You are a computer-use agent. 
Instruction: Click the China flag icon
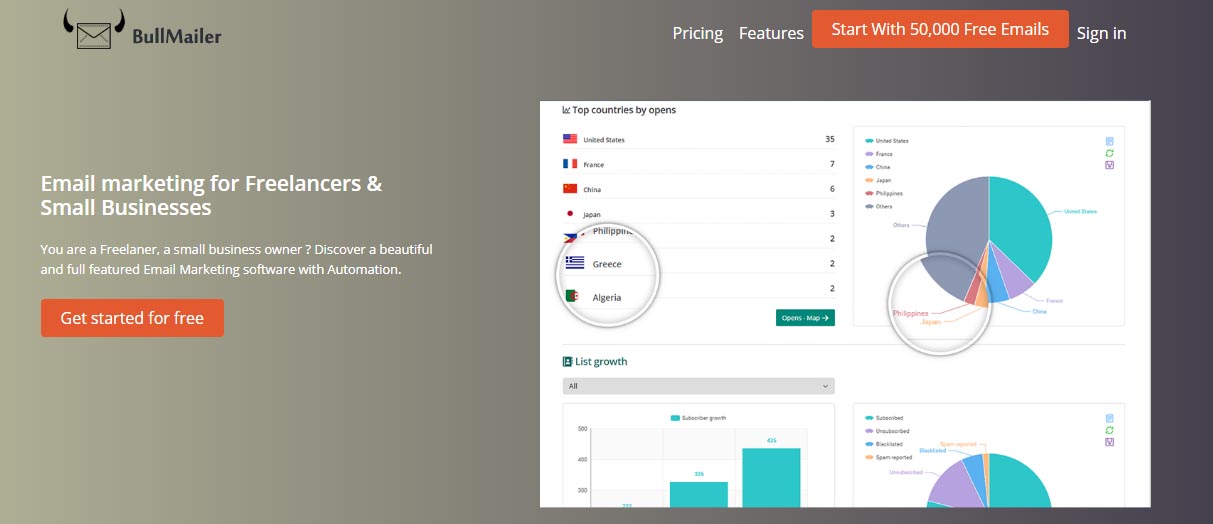570,189
